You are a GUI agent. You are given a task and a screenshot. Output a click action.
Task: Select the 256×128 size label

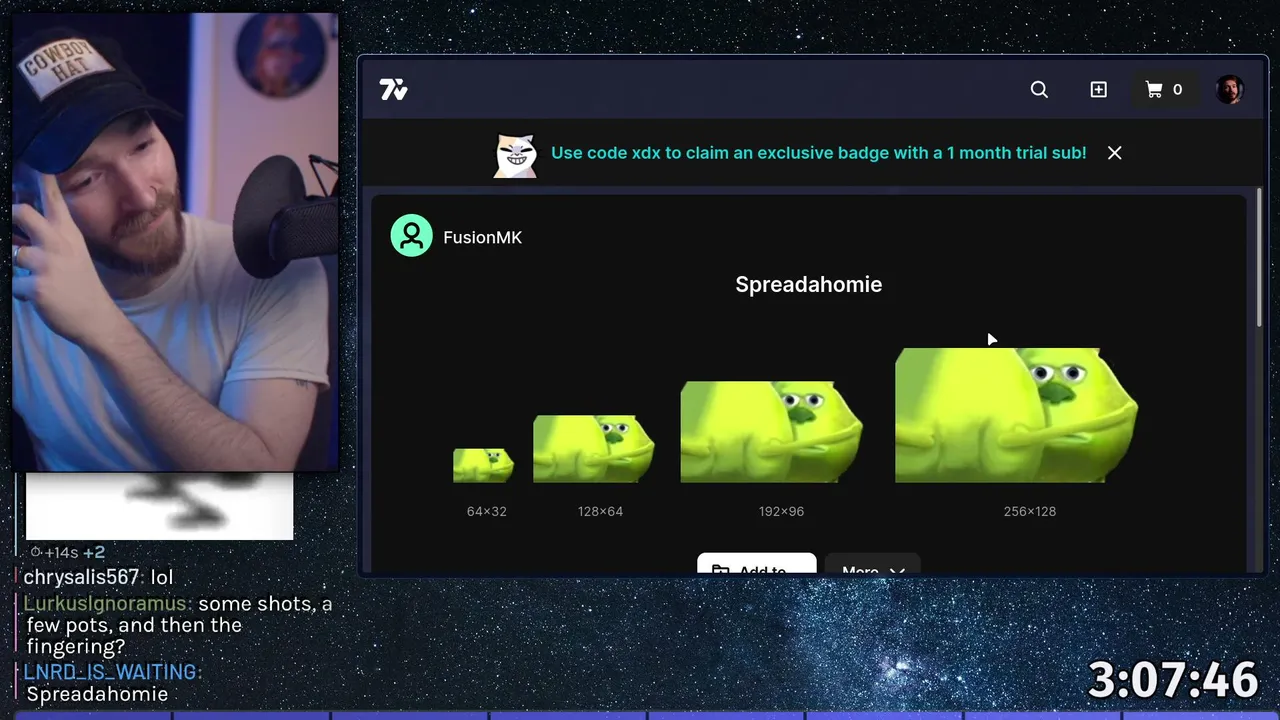tap(1030, 511)
